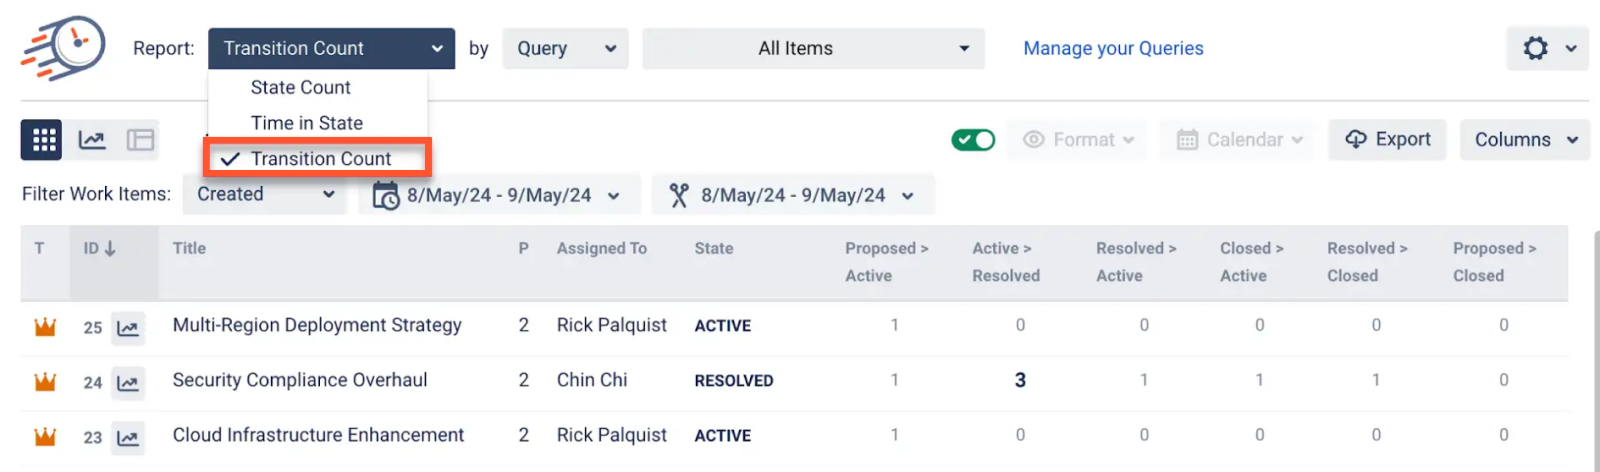Viewport: 1600px width, 472px height.
Task: Open the pivot table view icon
Action: [140, 140]
